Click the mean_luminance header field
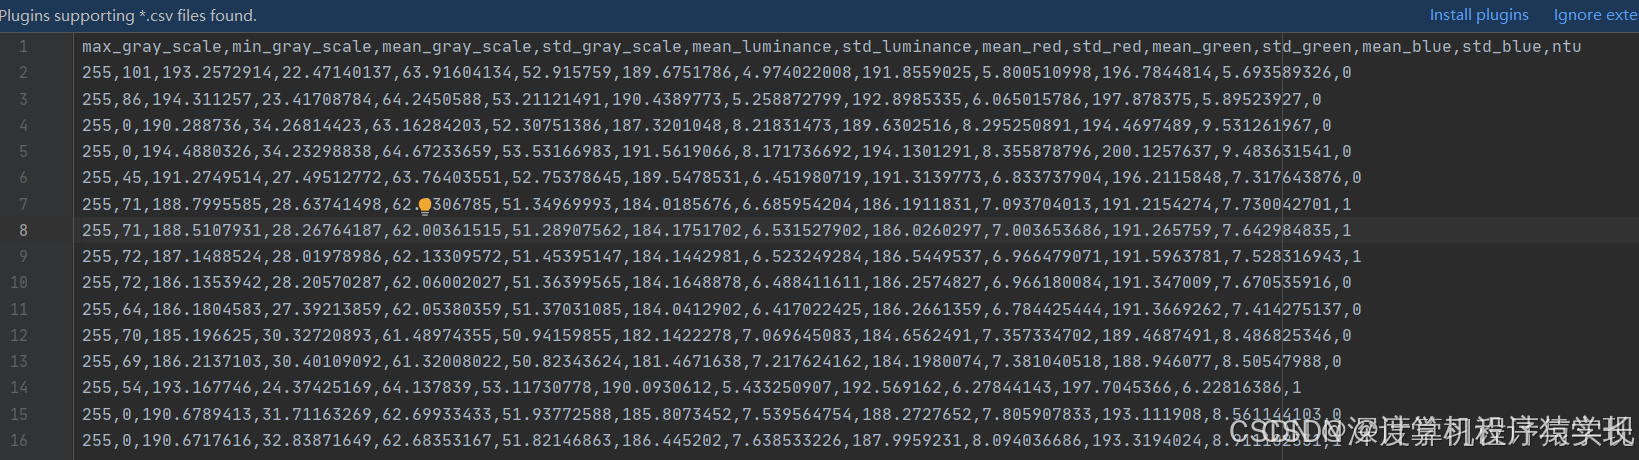 click(x=762, y=47)
